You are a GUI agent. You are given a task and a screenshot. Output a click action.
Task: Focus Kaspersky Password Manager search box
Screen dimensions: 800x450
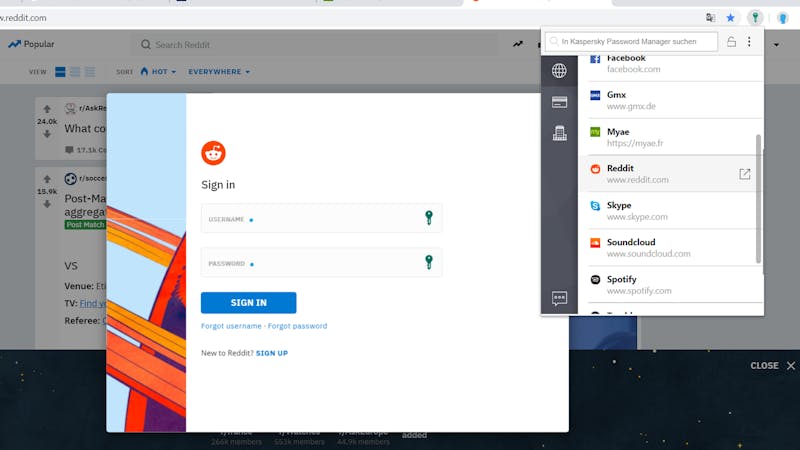[631, 41]
